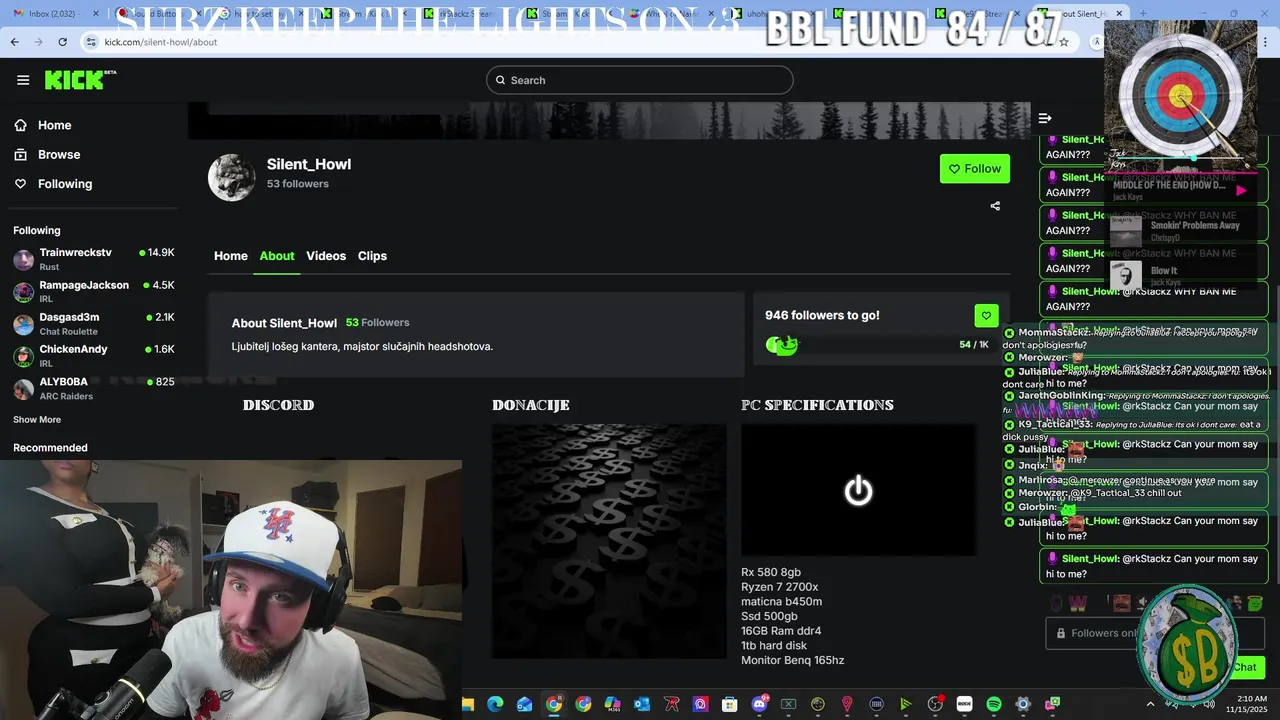Click the green KICK logo
The height and width of the screenshot is (720, 1280).
point(80,80)
